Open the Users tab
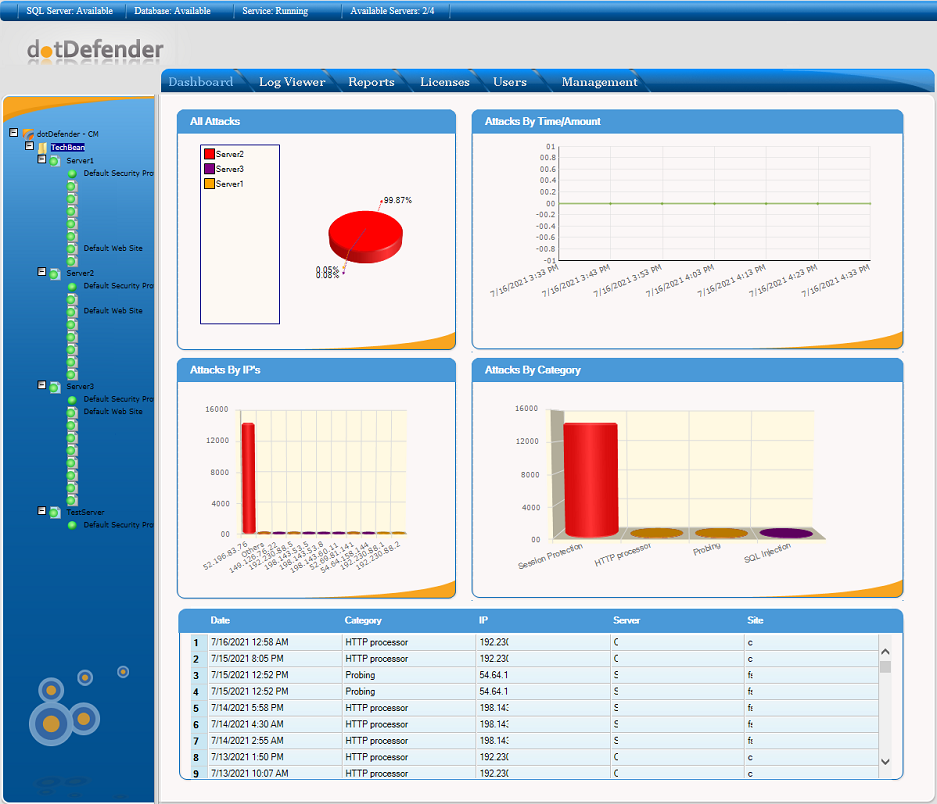This screenshot has height=804, width=937. coord(510,82)
